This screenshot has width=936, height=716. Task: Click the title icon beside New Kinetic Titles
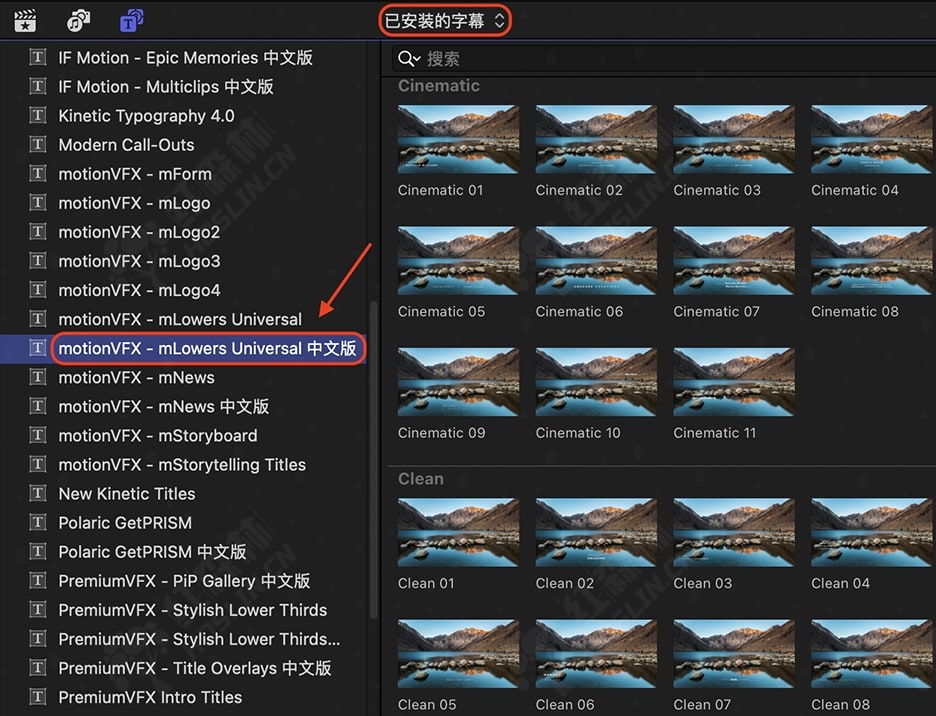point(38,494)
